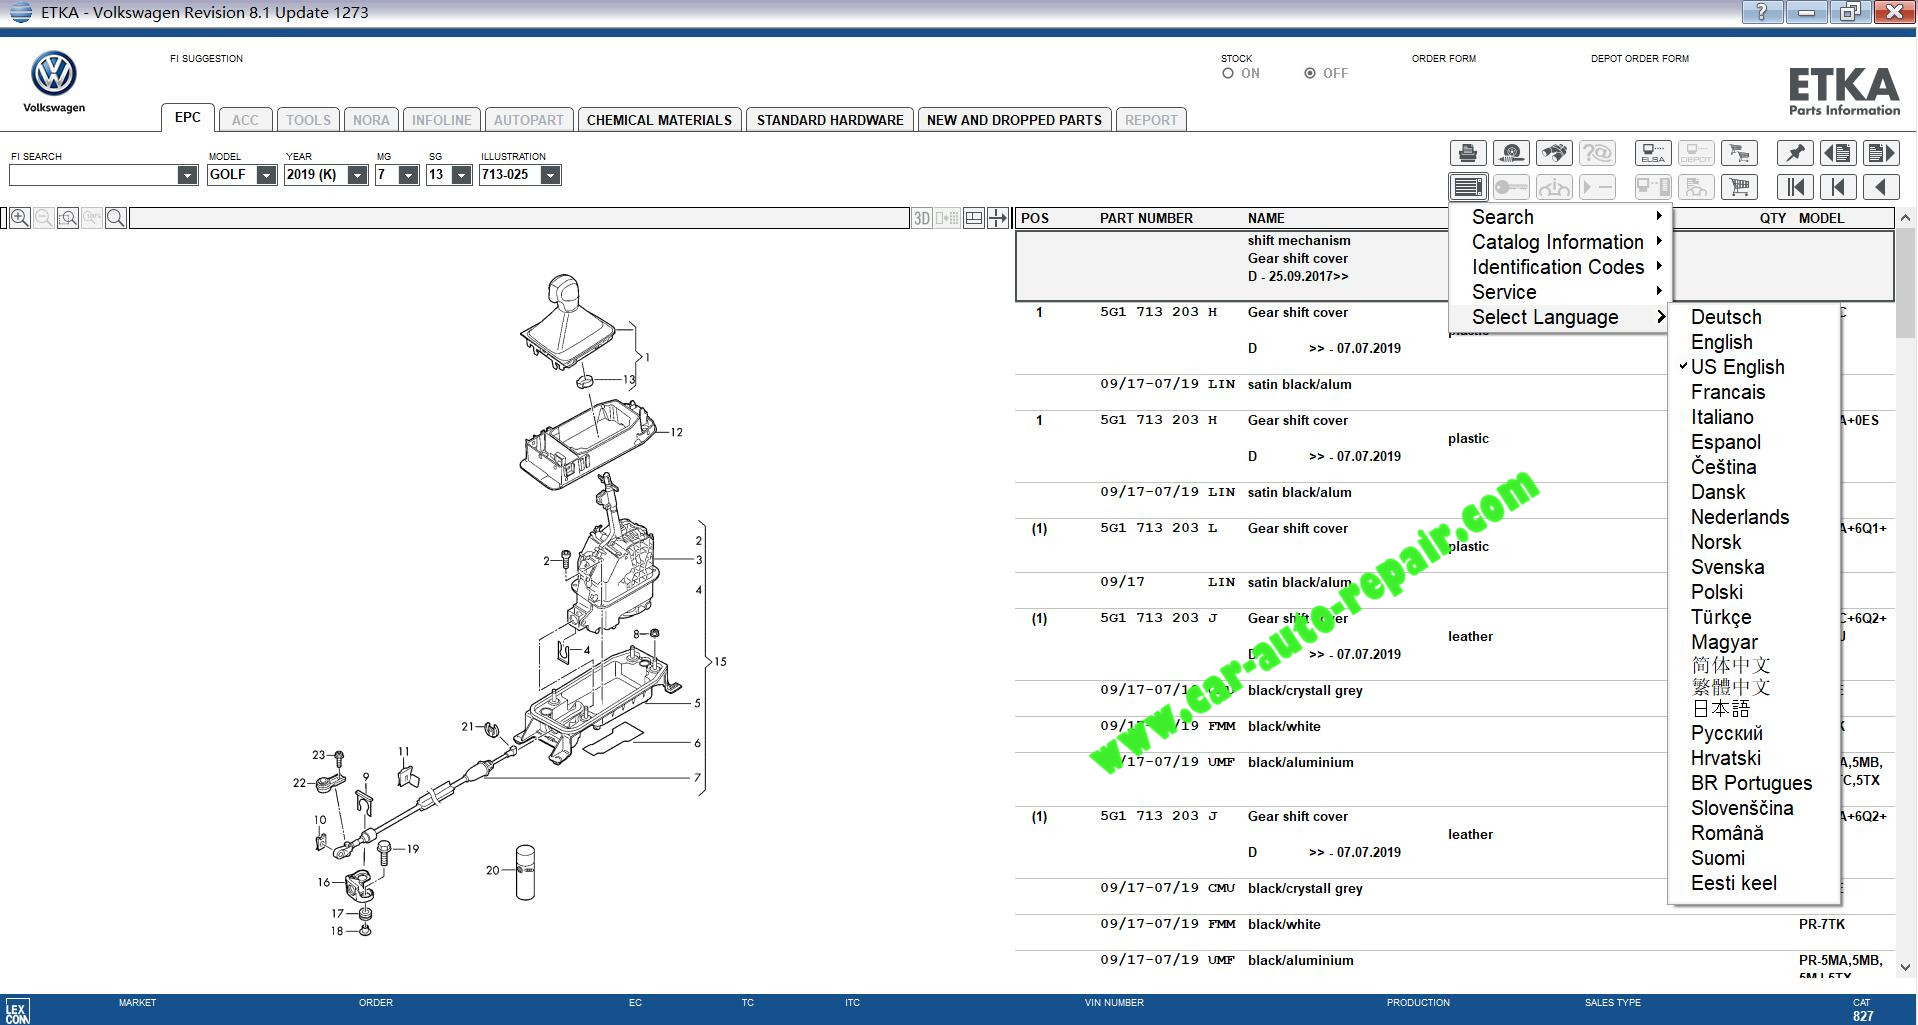
Task: Choose Espanol language
Action: click(1726, 442)
